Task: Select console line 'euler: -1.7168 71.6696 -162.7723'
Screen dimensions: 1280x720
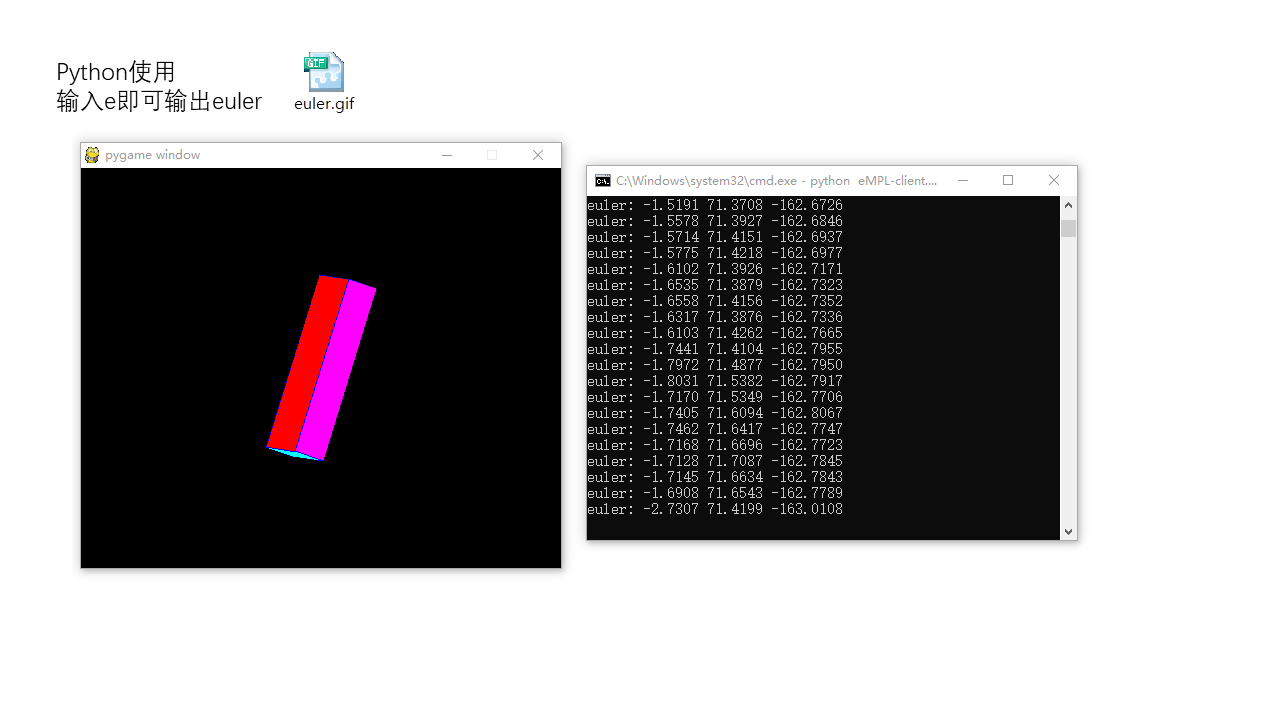Action: tap(715, 445)
